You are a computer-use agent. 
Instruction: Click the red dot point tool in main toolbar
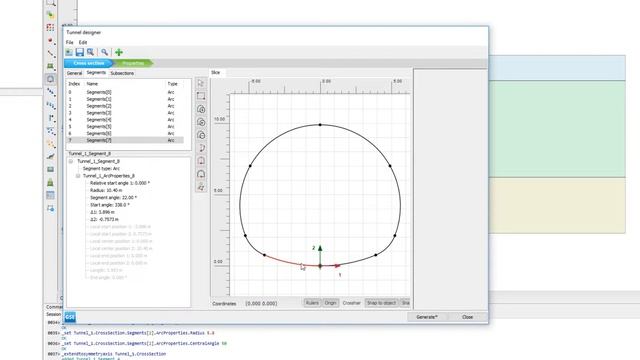50,41
